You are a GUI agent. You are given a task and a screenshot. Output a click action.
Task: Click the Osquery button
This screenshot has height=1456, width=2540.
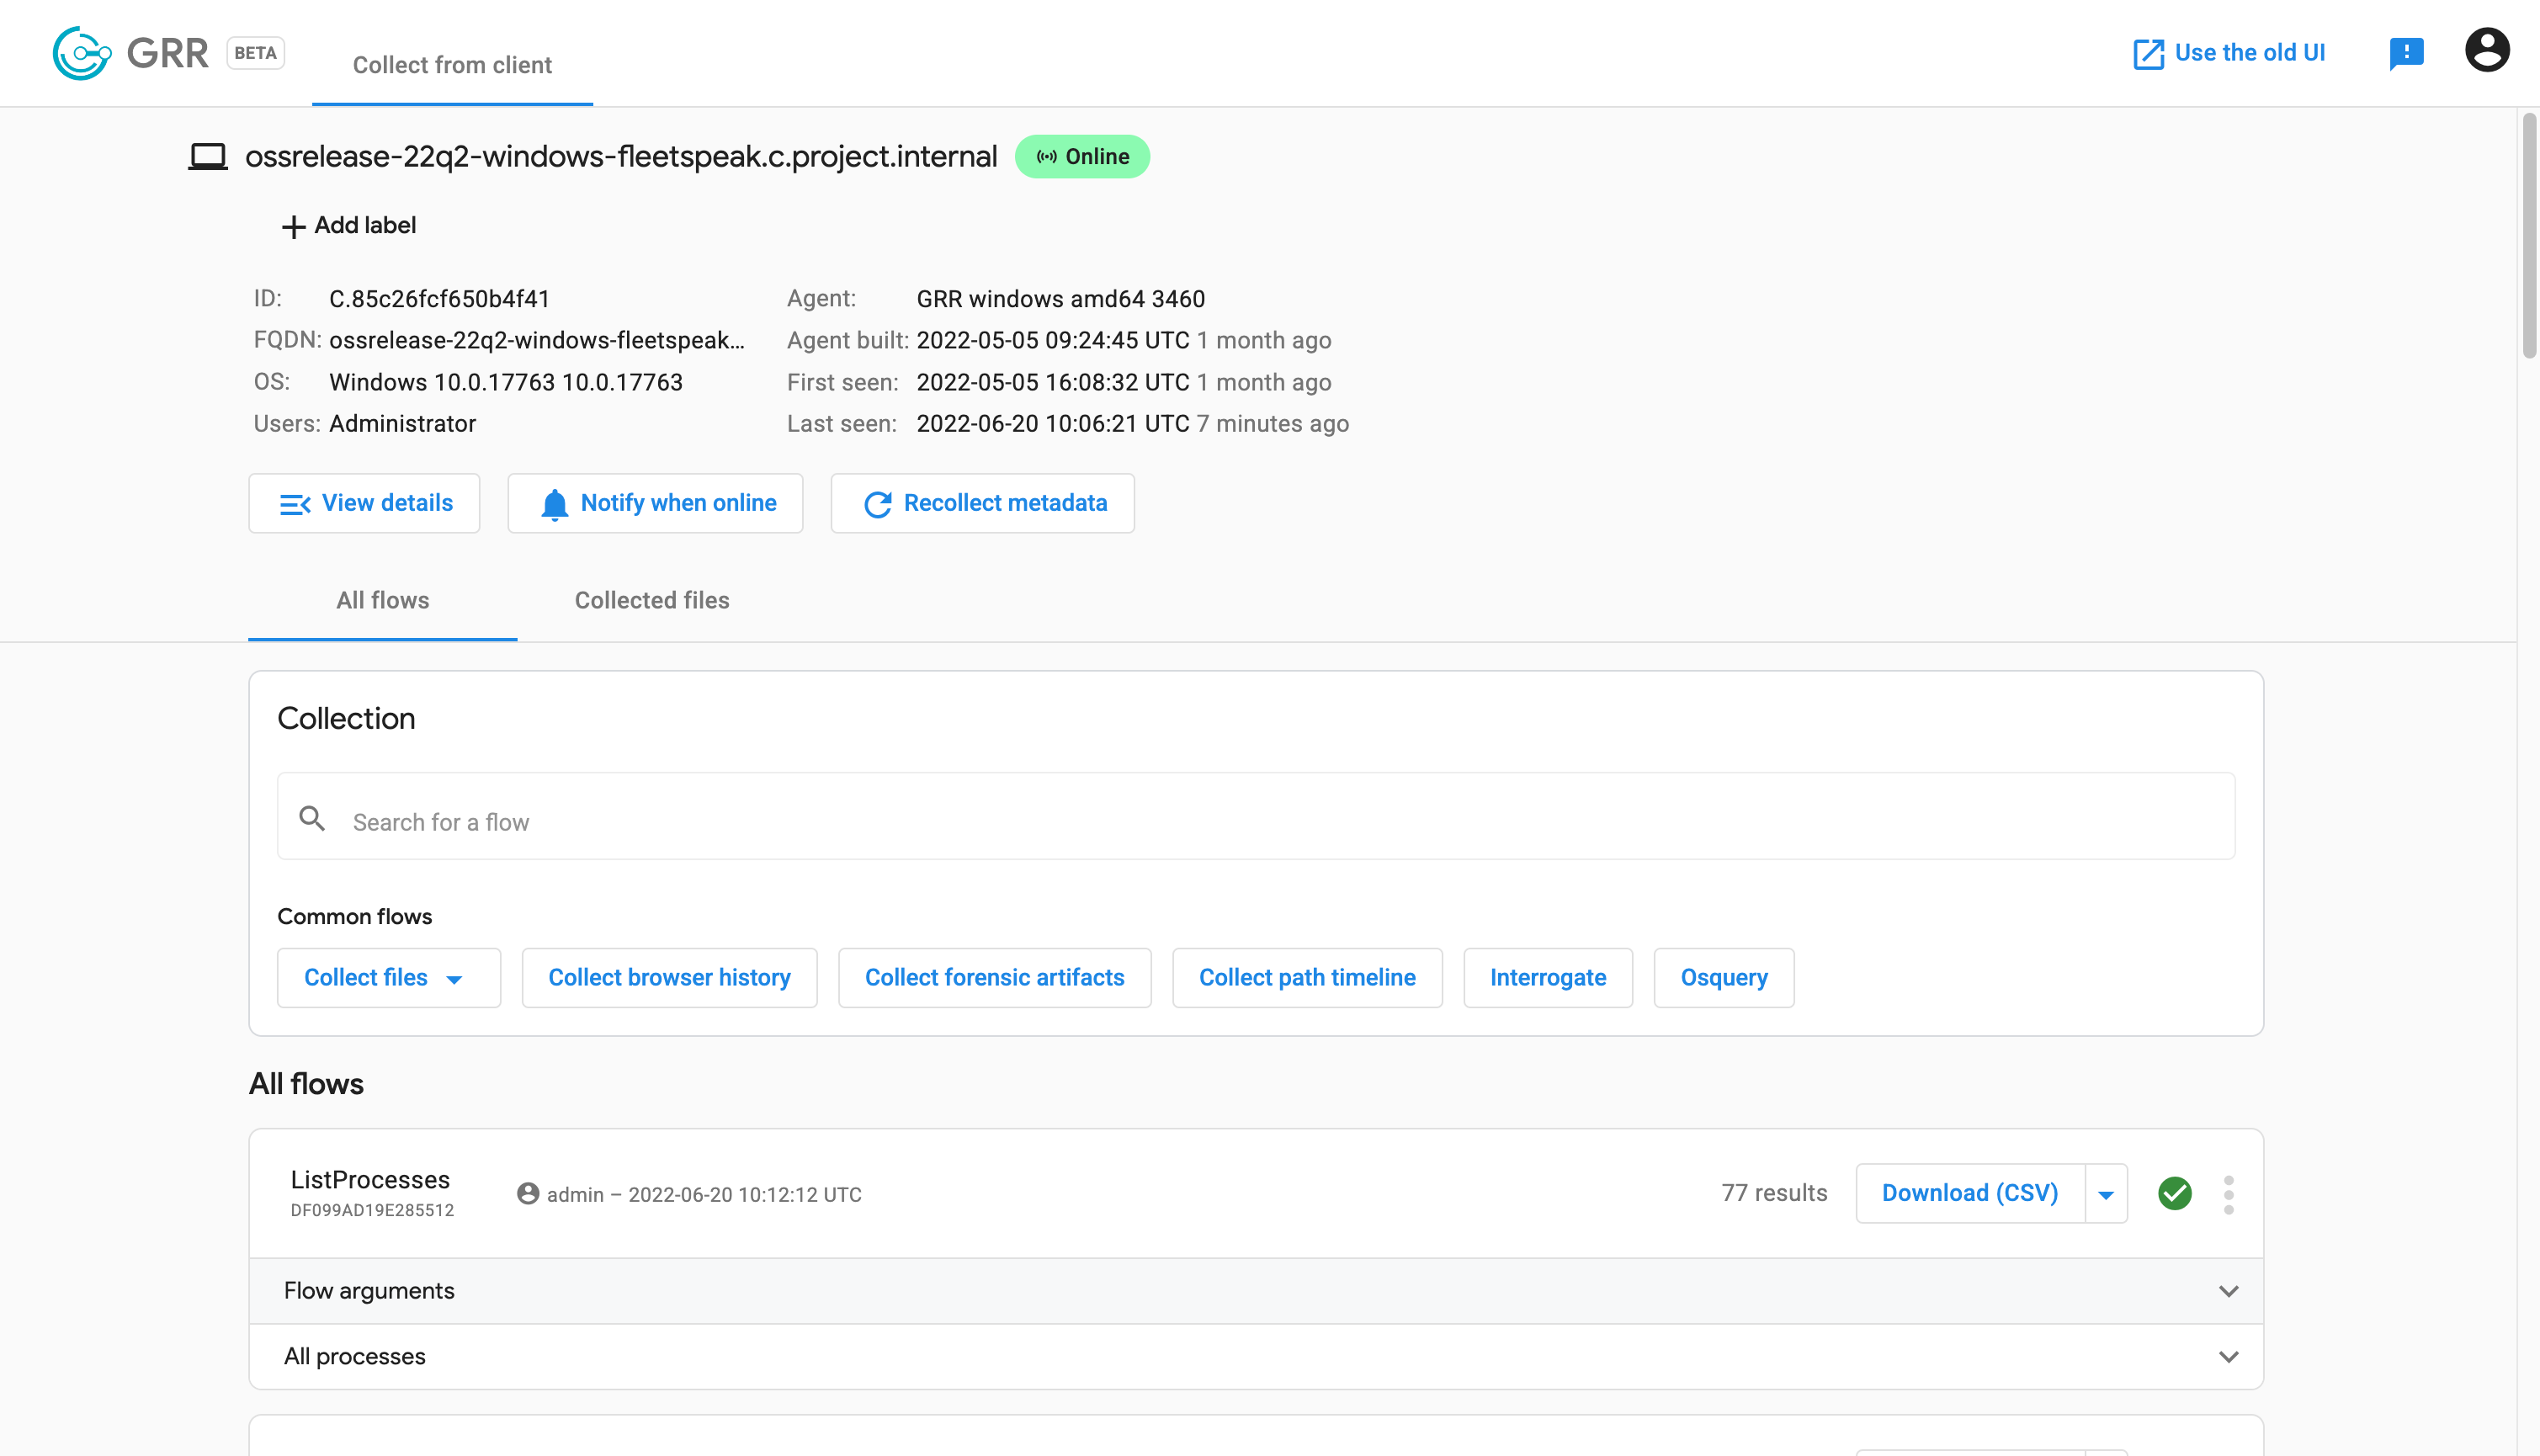1724,976
